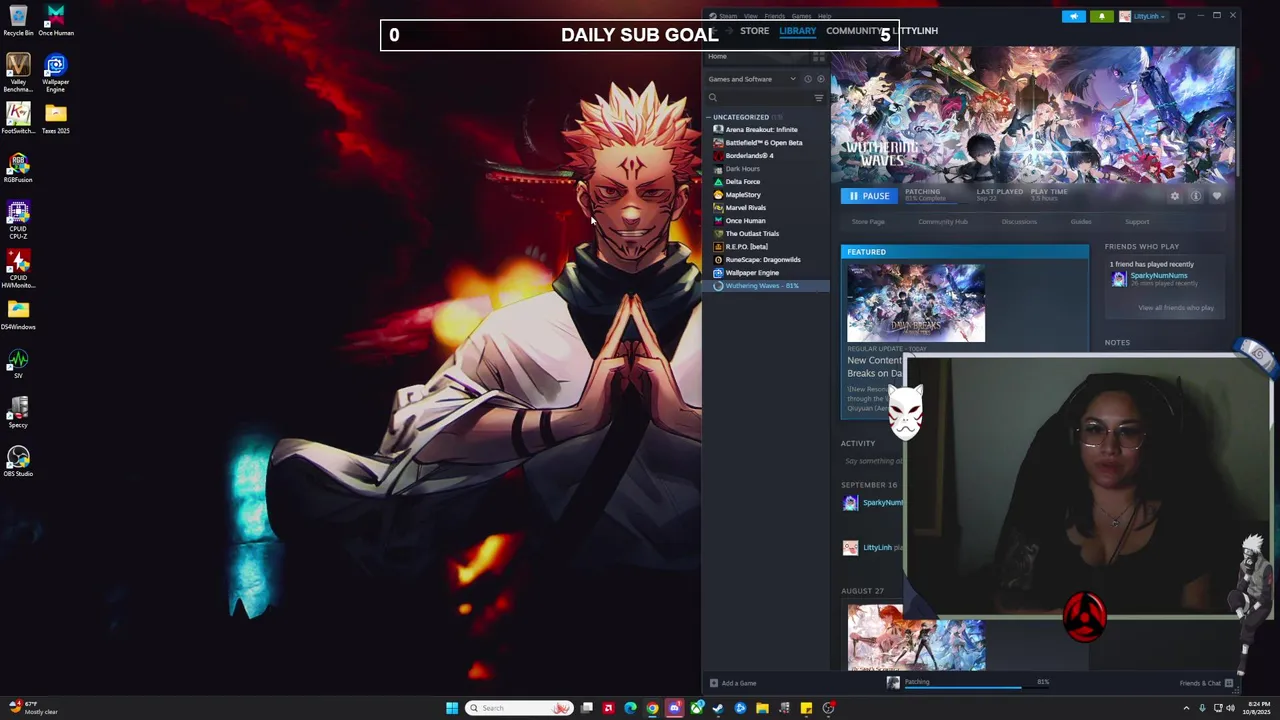Open the Friends menu in Steam
The image size is (1280, 720).
click(775, 16)
